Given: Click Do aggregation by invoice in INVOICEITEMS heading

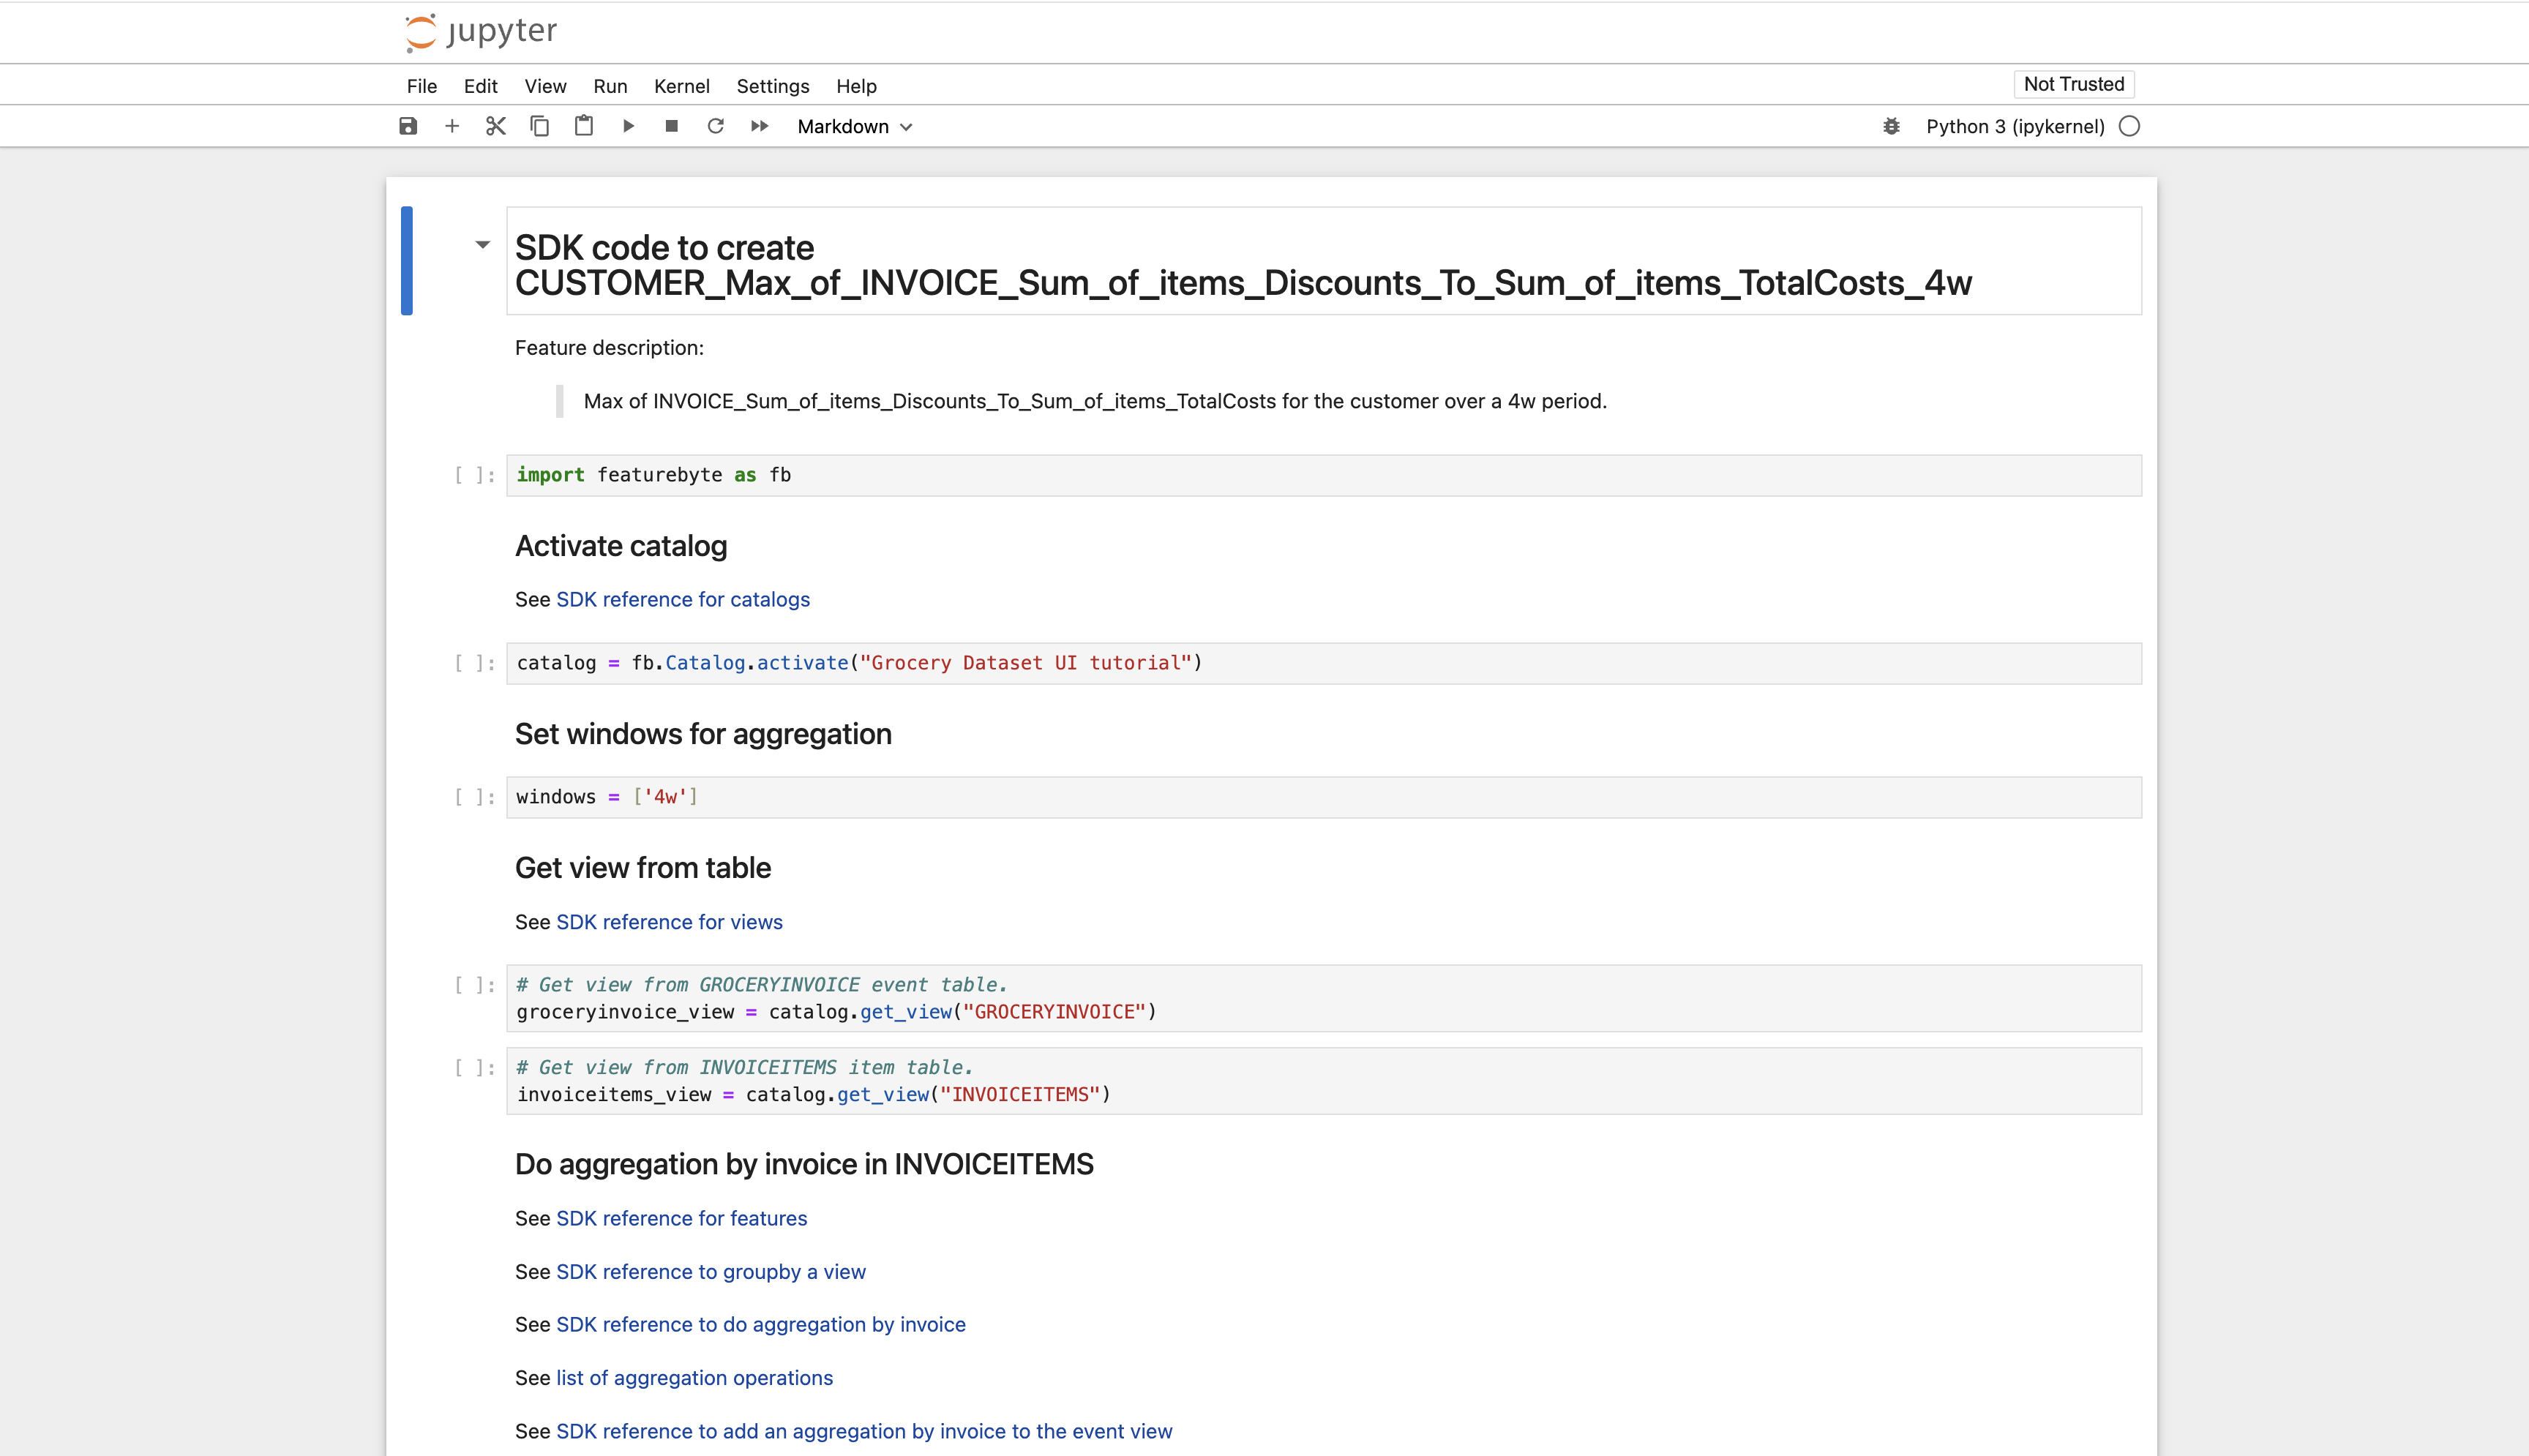Looking at the screenshot, I should pyautogui.click(x=804, y=1164).
